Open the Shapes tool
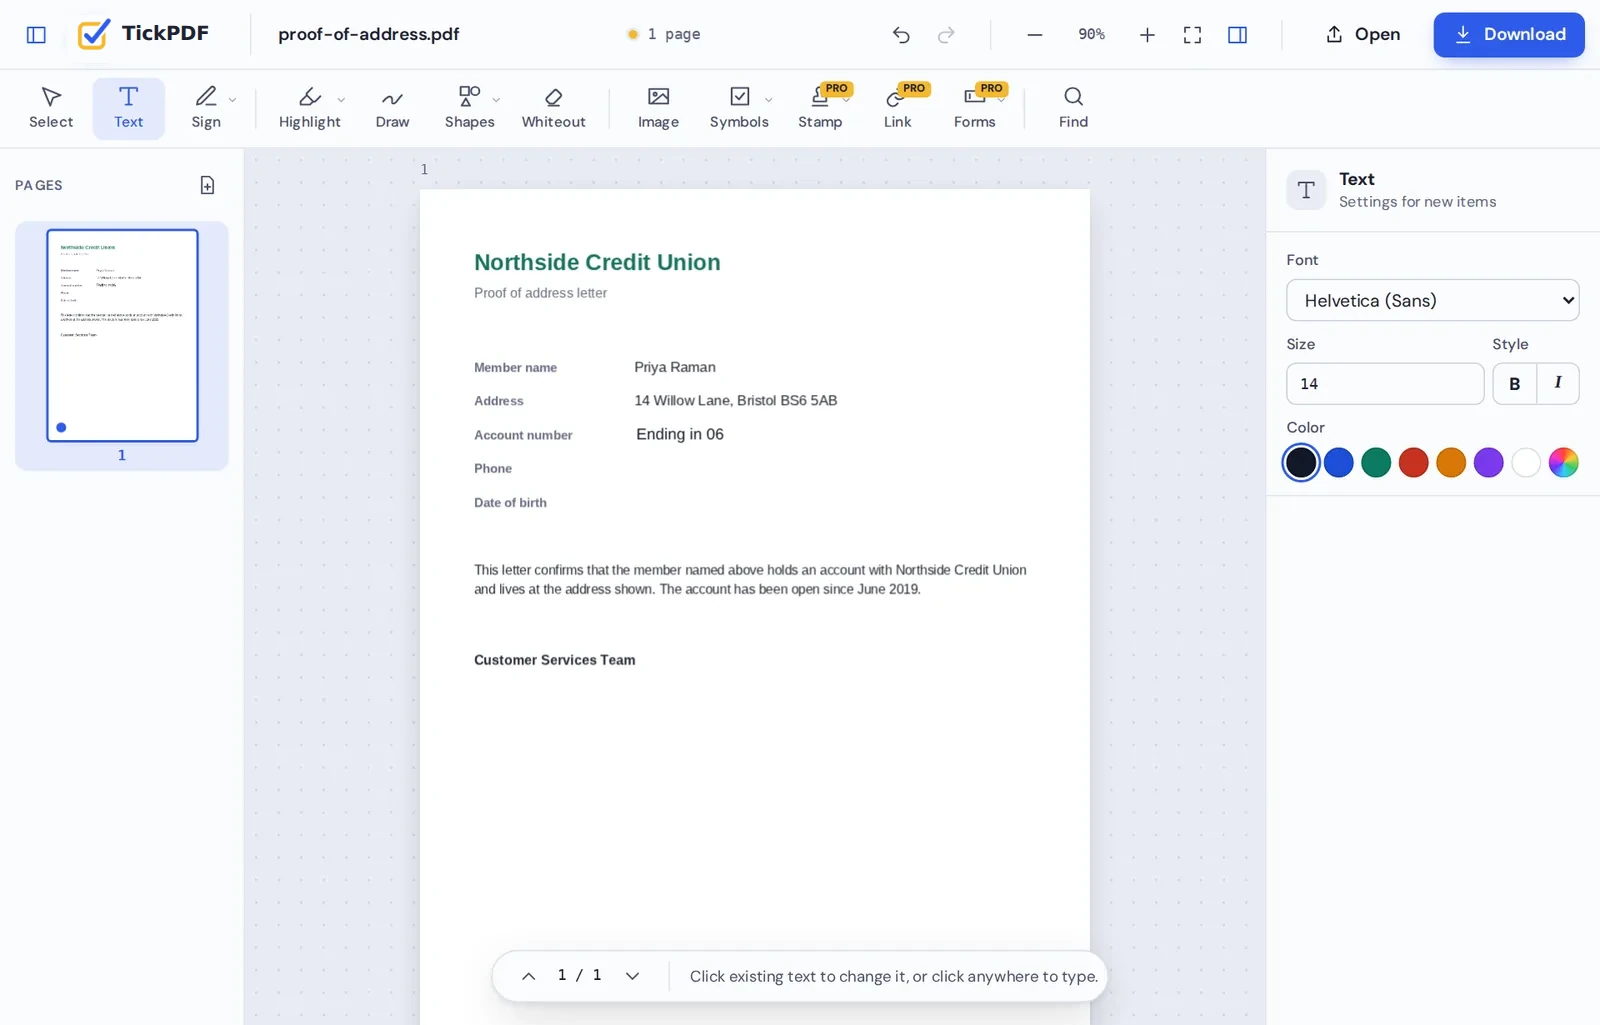 pos(469,108)
